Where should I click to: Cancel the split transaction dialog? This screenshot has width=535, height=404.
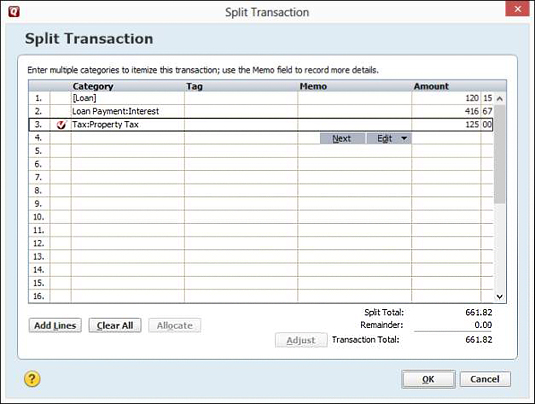485,379
